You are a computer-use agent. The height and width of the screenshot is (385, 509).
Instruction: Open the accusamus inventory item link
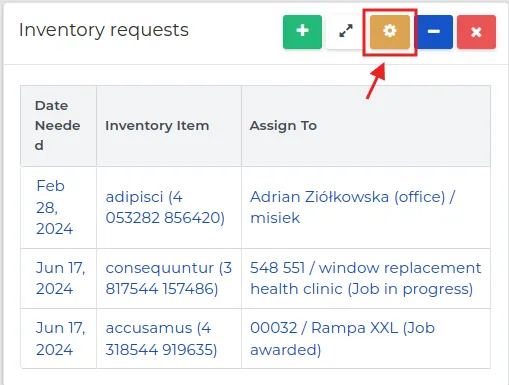[x=161, y=339]
